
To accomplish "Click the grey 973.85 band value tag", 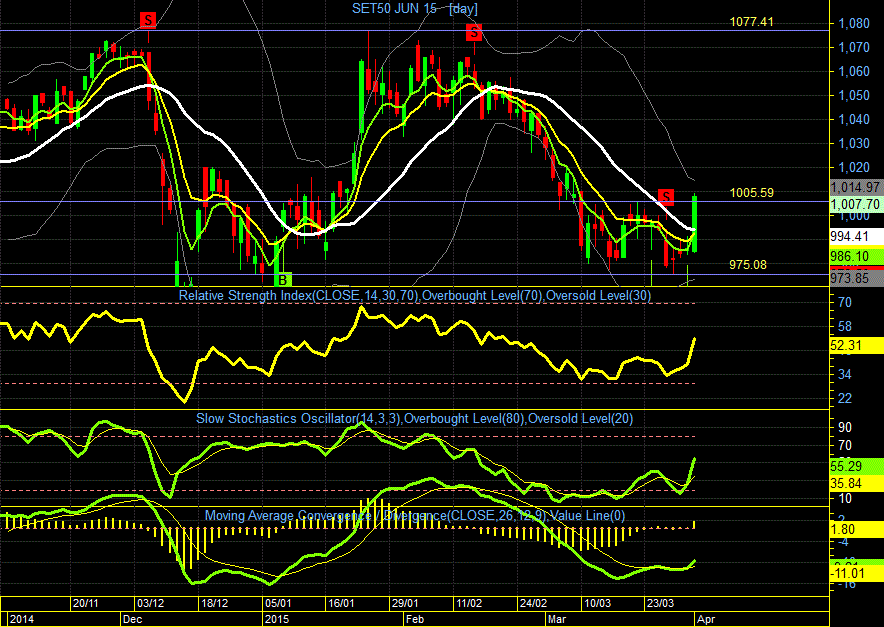I will 856,278.
